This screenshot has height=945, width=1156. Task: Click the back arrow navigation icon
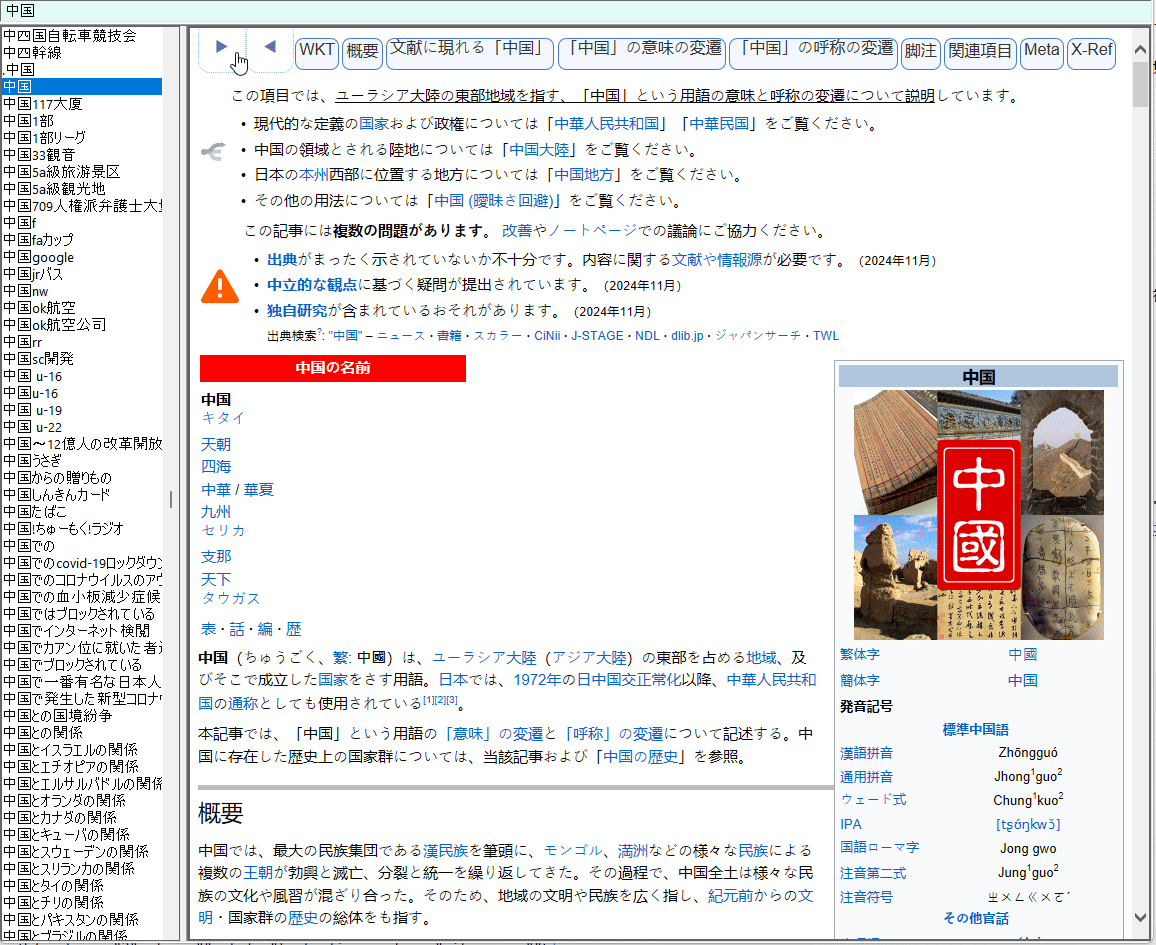click(x=270, y=46)
